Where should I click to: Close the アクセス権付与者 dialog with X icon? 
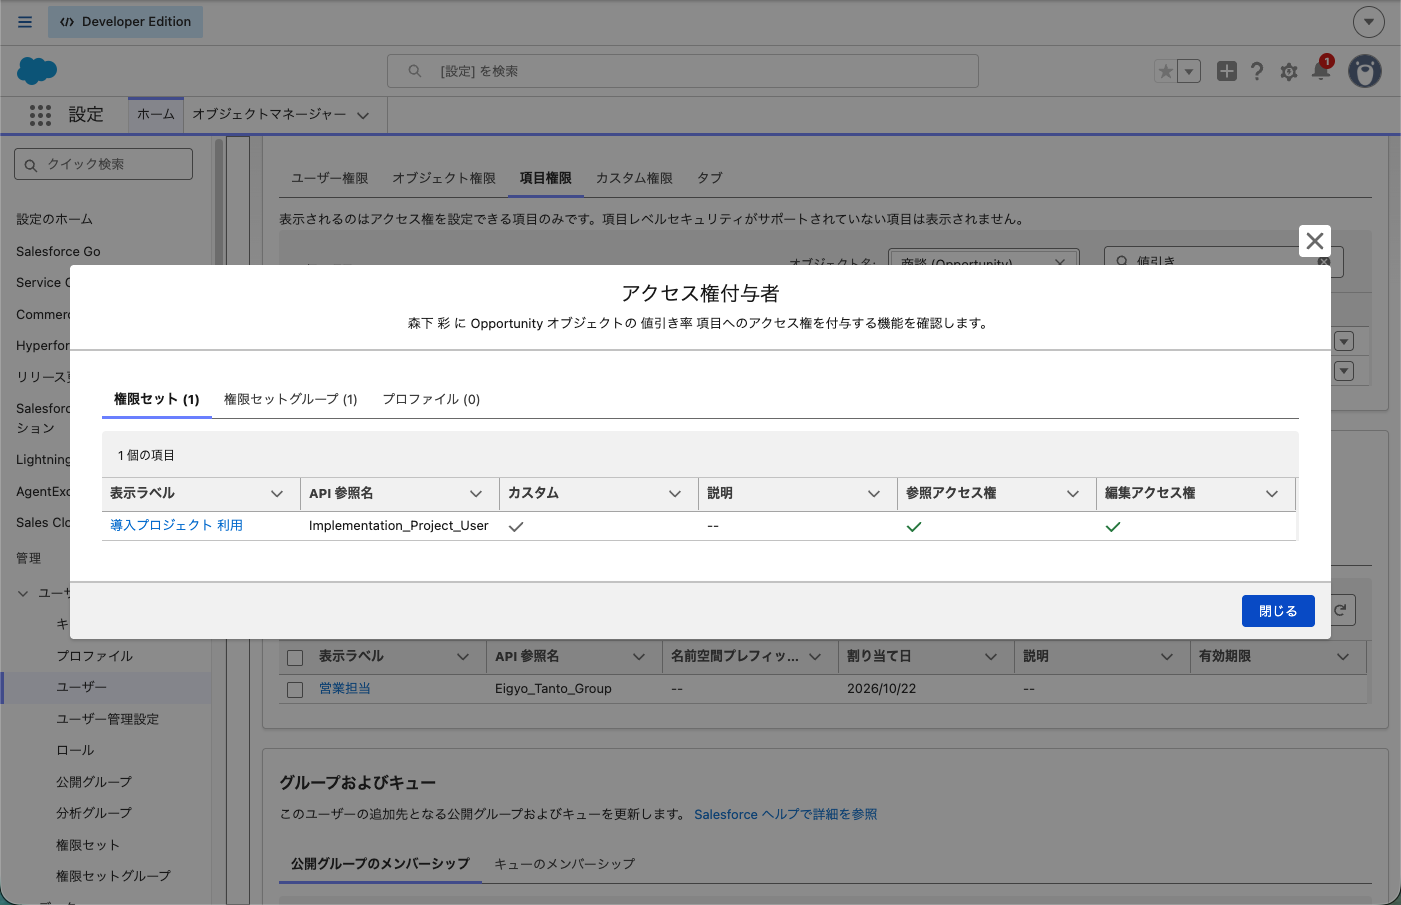(x=1315, y=241)
